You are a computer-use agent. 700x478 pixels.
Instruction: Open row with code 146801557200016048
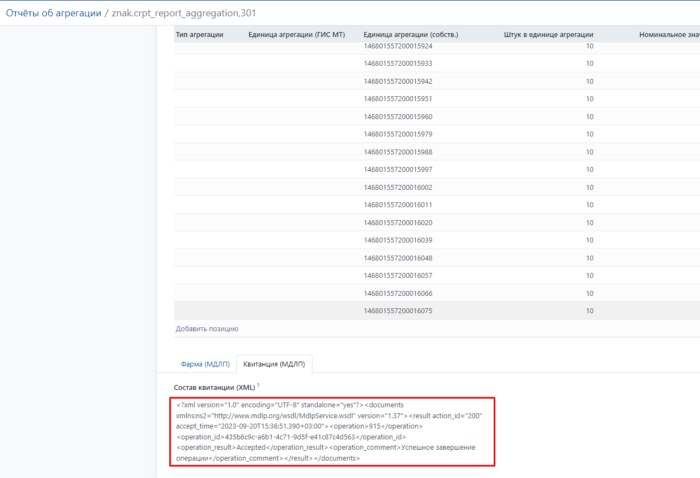[x=398, y=258]
